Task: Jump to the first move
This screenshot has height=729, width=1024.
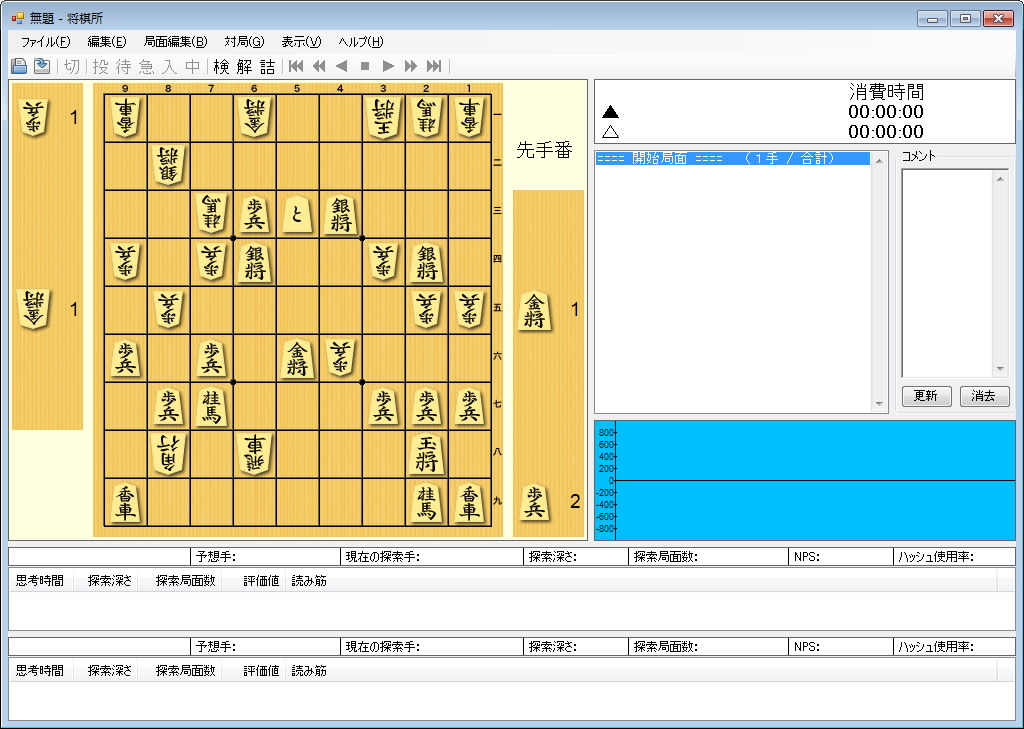Action: point(296,66)
